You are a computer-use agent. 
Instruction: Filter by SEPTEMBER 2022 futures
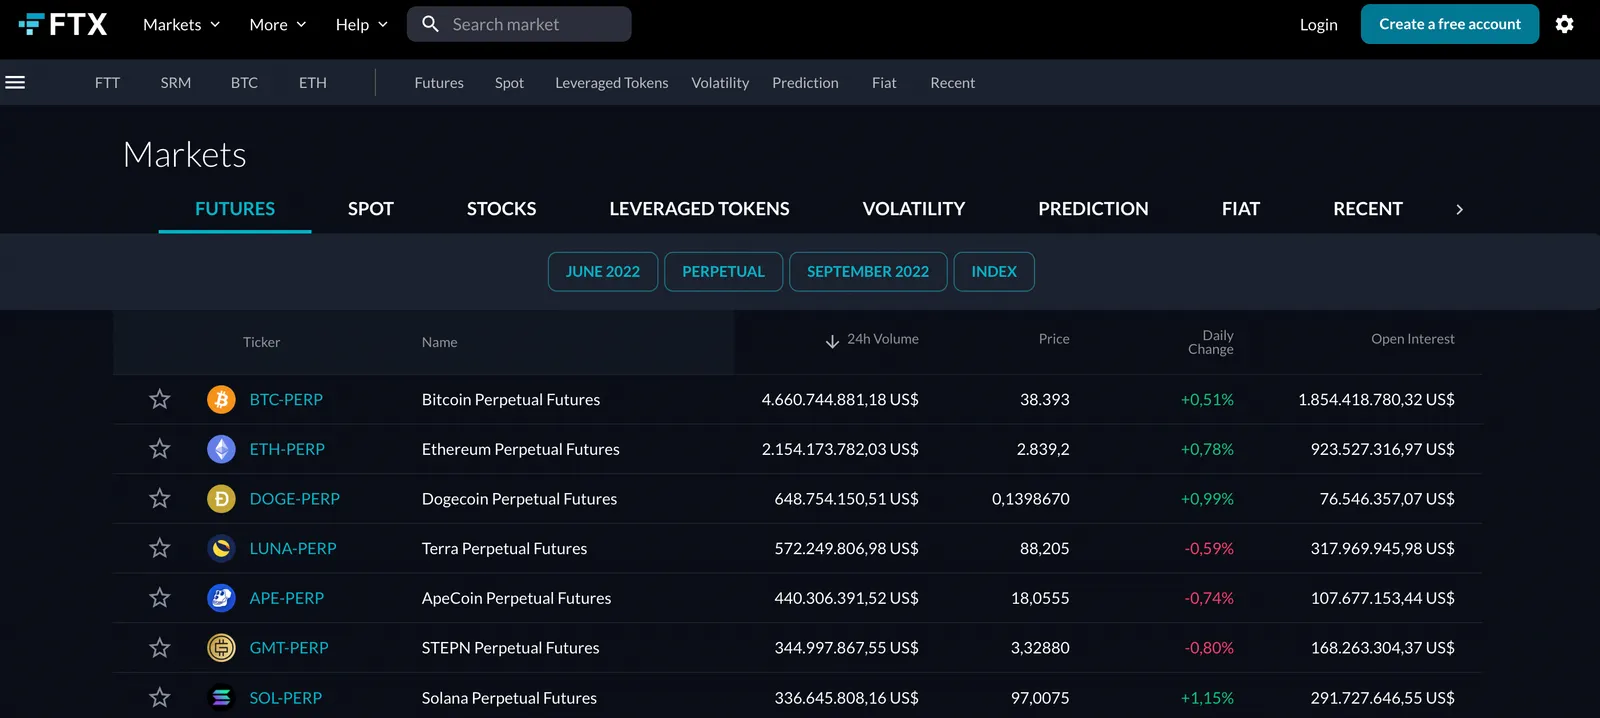(868, 271)
